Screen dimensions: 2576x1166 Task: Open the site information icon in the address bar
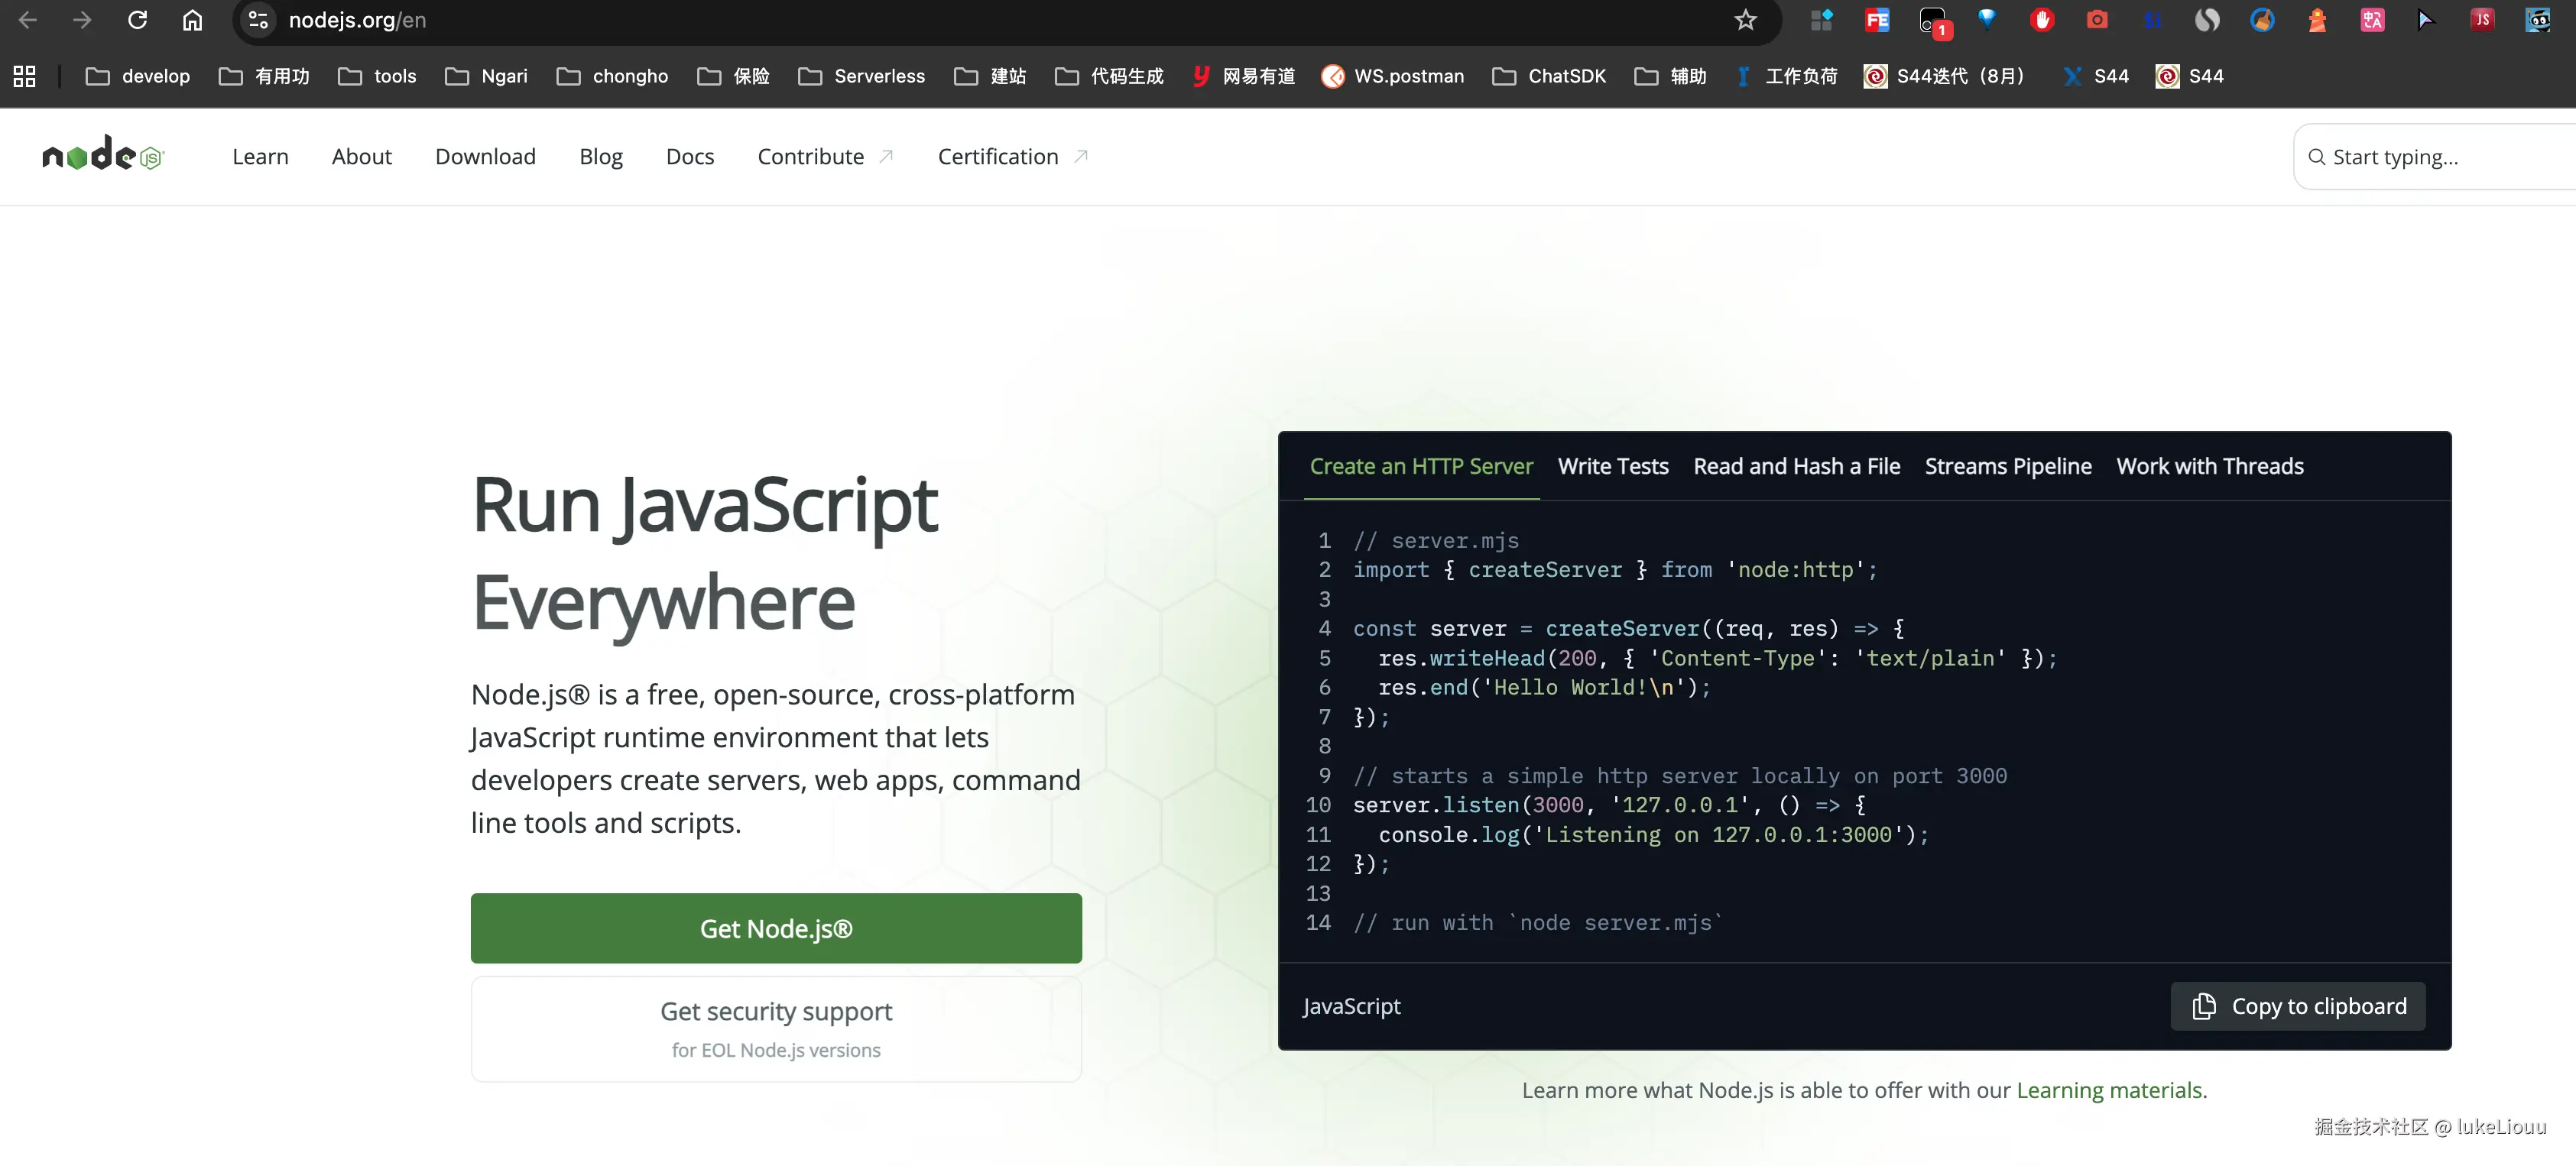258,20
